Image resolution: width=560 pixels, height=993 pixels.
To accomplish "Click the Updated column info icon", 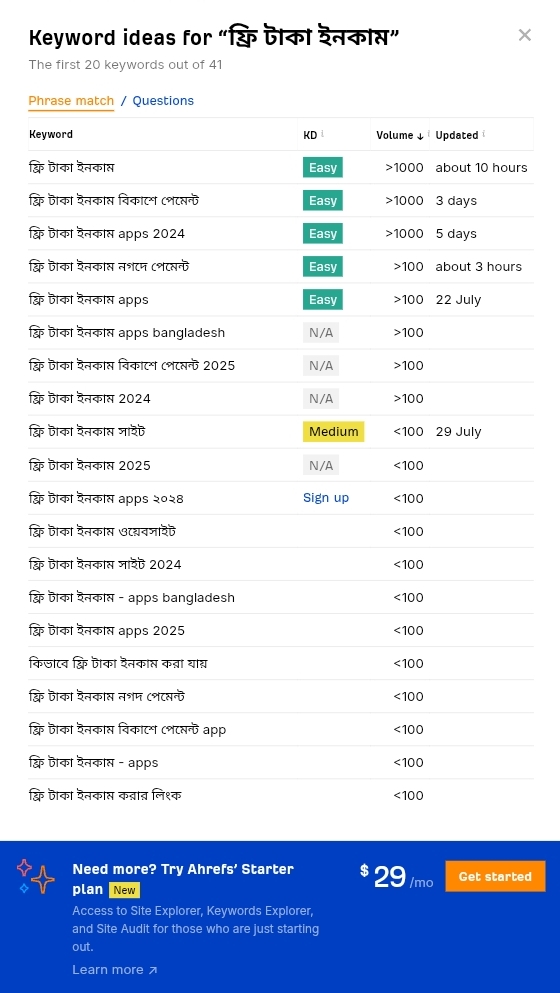I will point(484,134).
